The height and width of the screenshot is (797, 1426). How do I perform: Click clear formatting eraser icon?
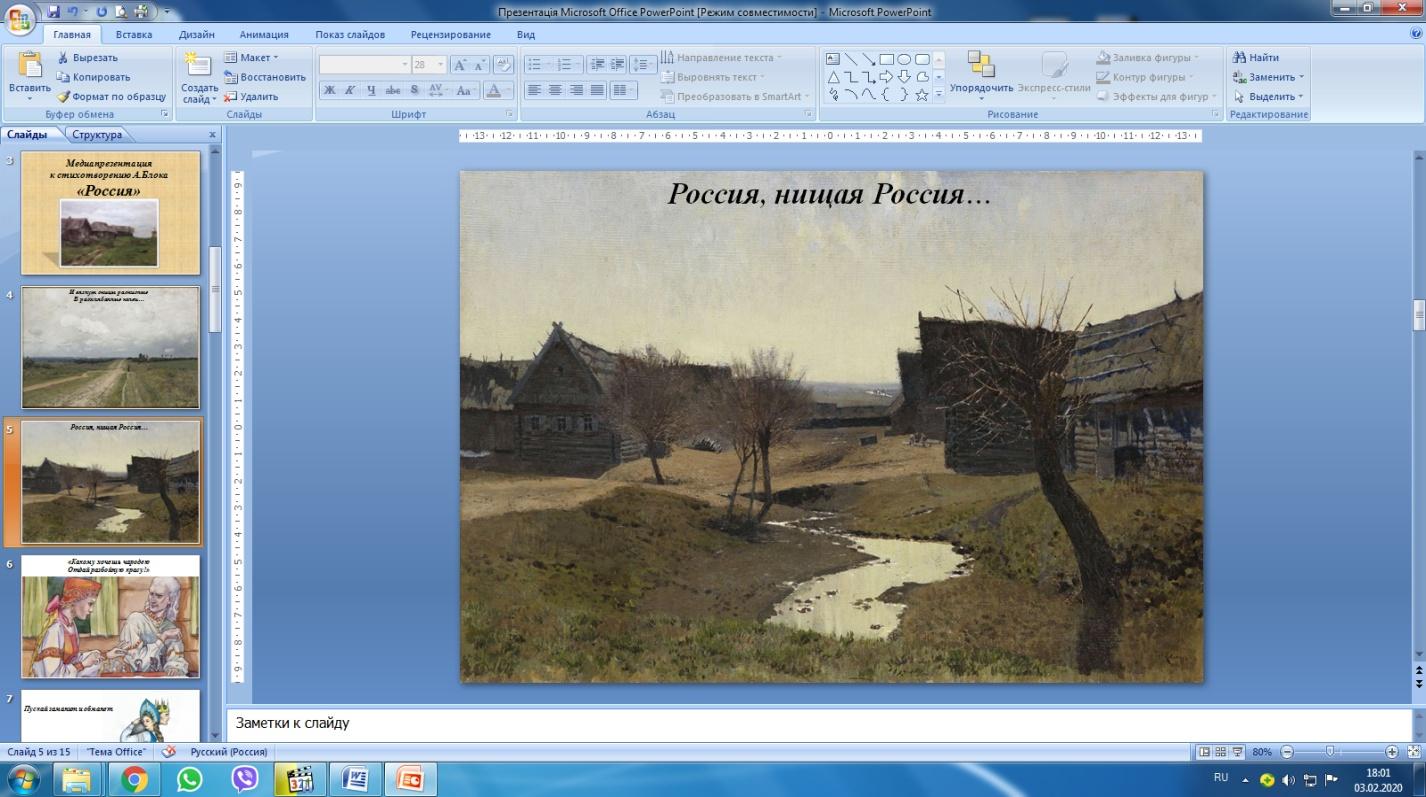click(504, 64)
